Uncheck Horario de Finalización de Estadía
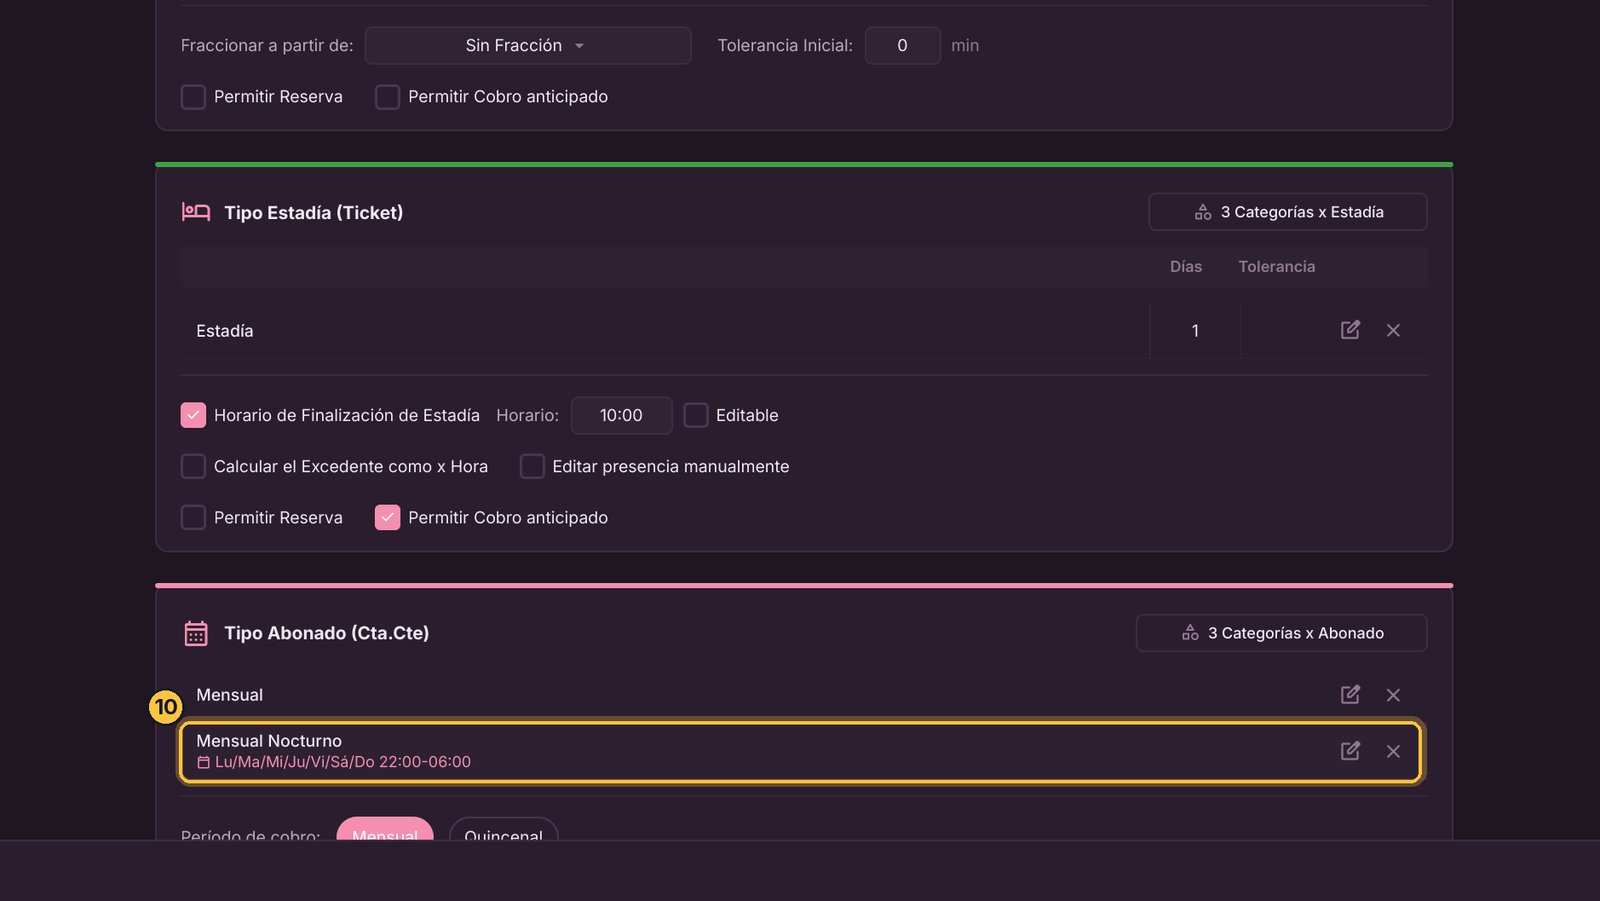This screenshot has height=901, width=1600. pyautogui.click(x=193, y=415)
